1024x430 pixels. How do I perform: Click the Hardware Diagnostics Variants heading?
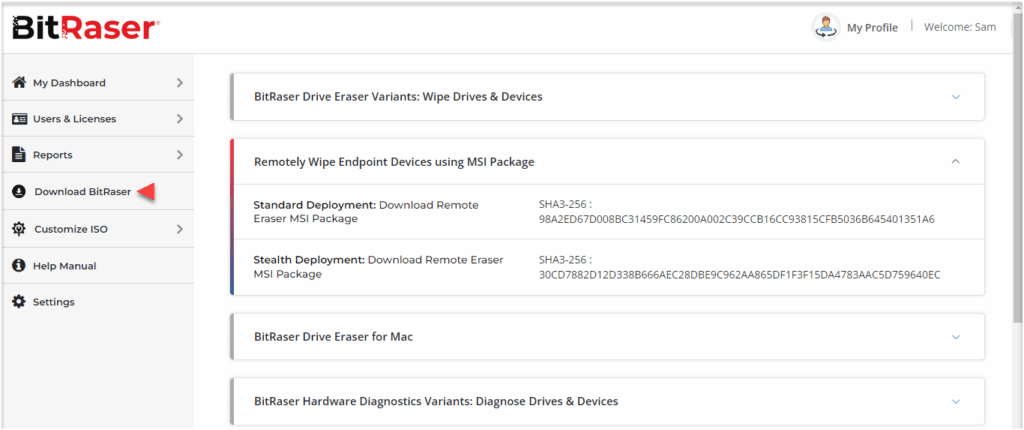coord(436,401)
